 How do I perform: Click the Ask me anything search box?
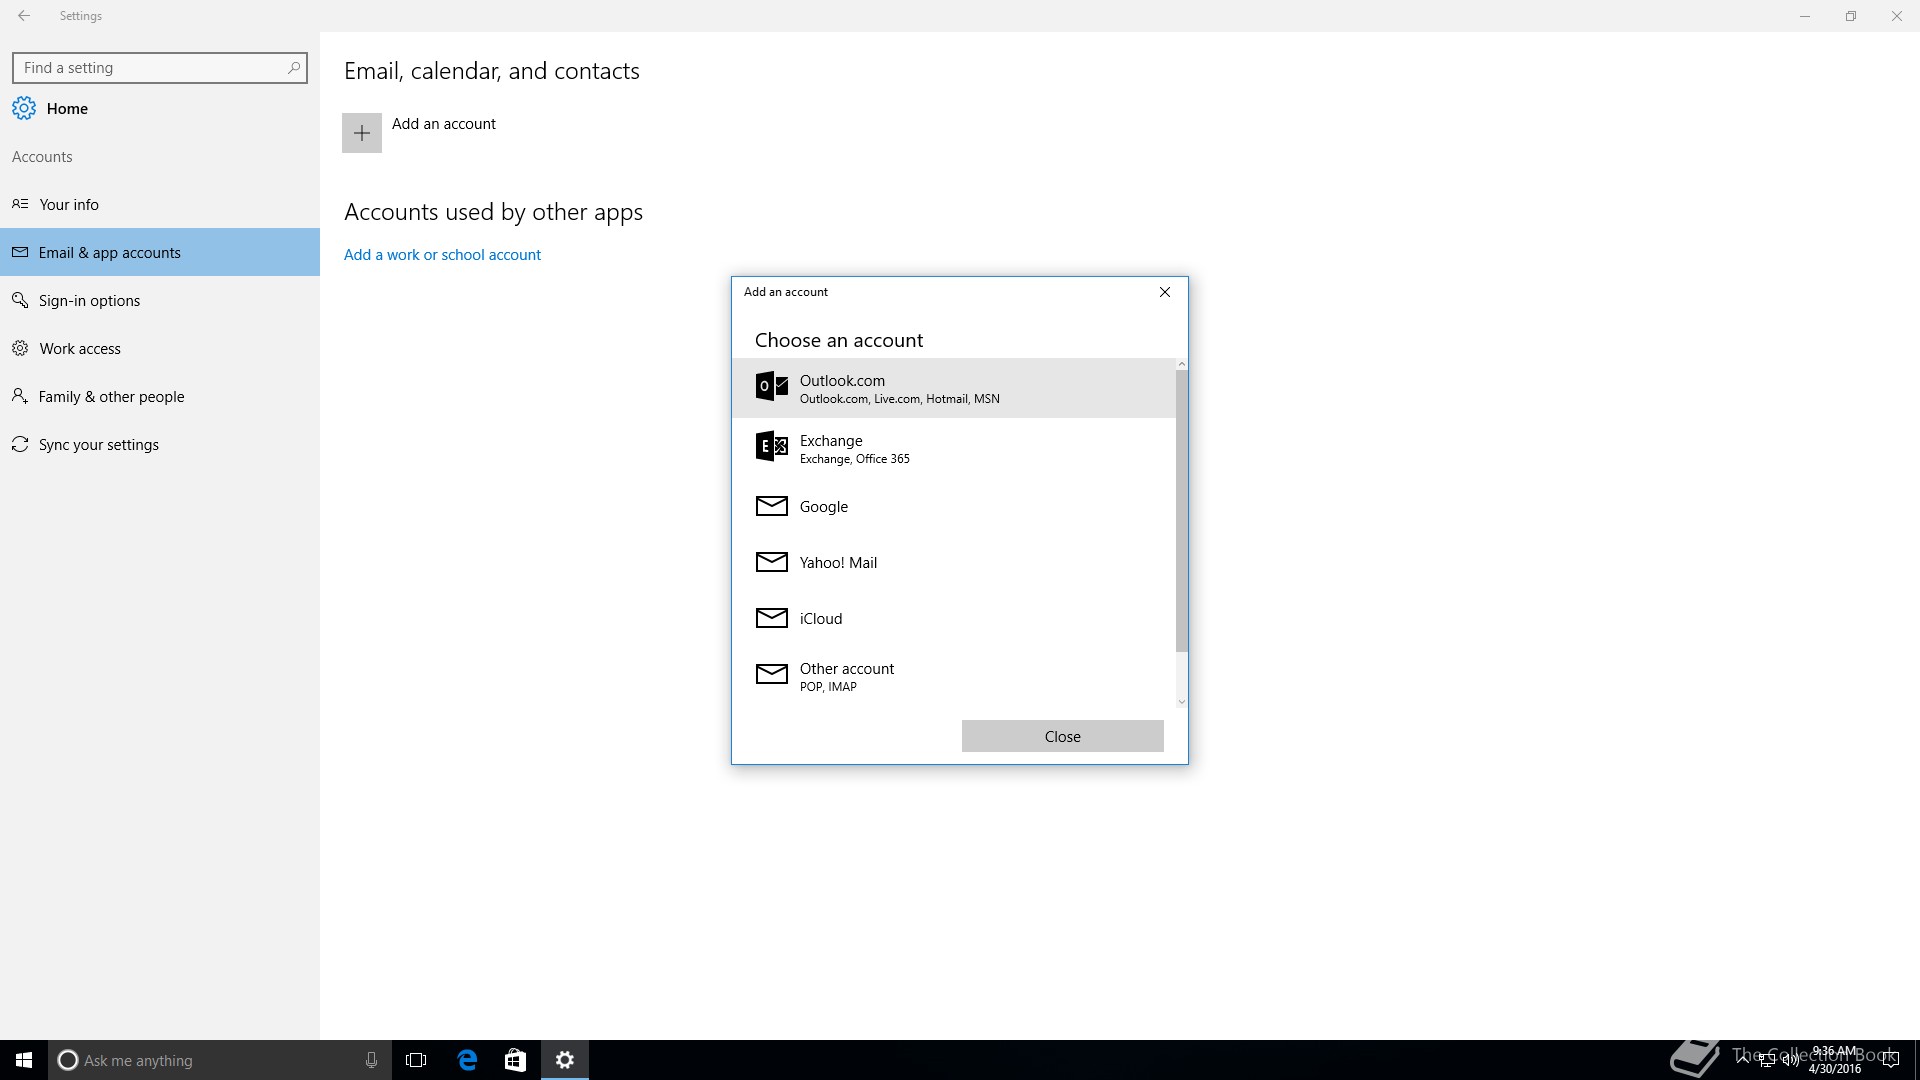(220, 1060)
